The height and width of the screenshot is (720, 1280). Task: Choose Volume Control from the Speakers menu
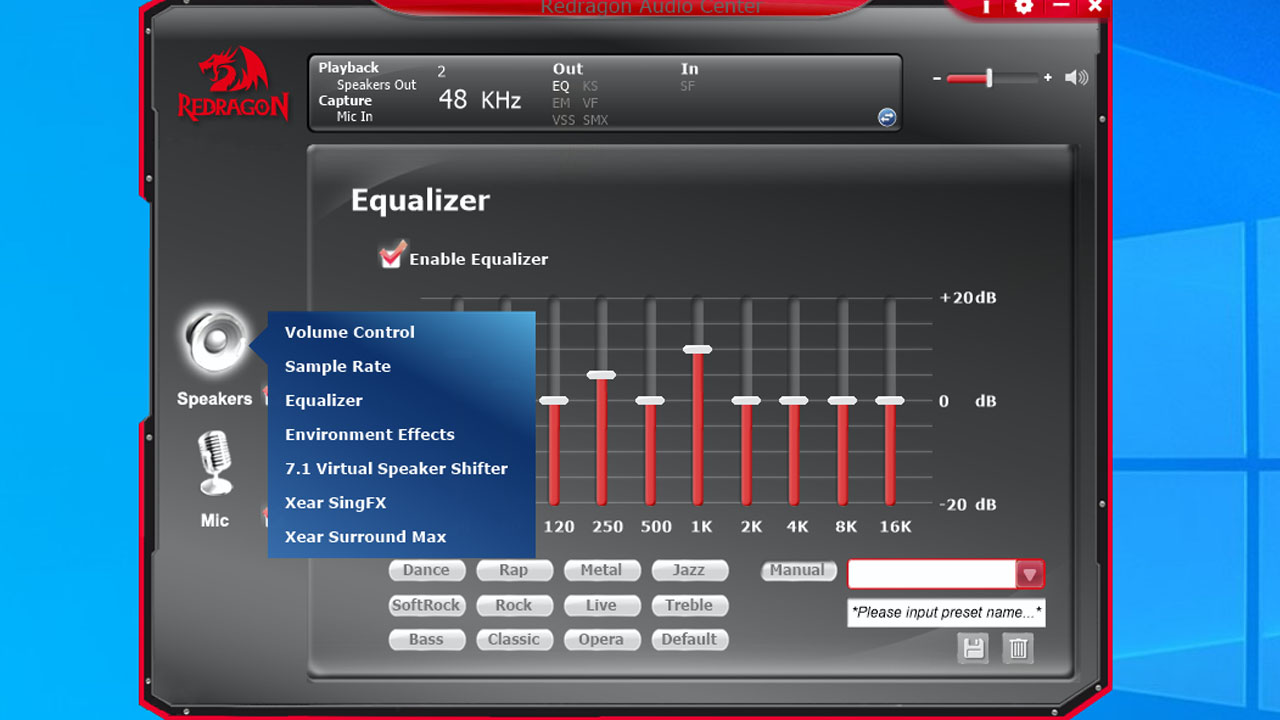click(x=350, y=332)
